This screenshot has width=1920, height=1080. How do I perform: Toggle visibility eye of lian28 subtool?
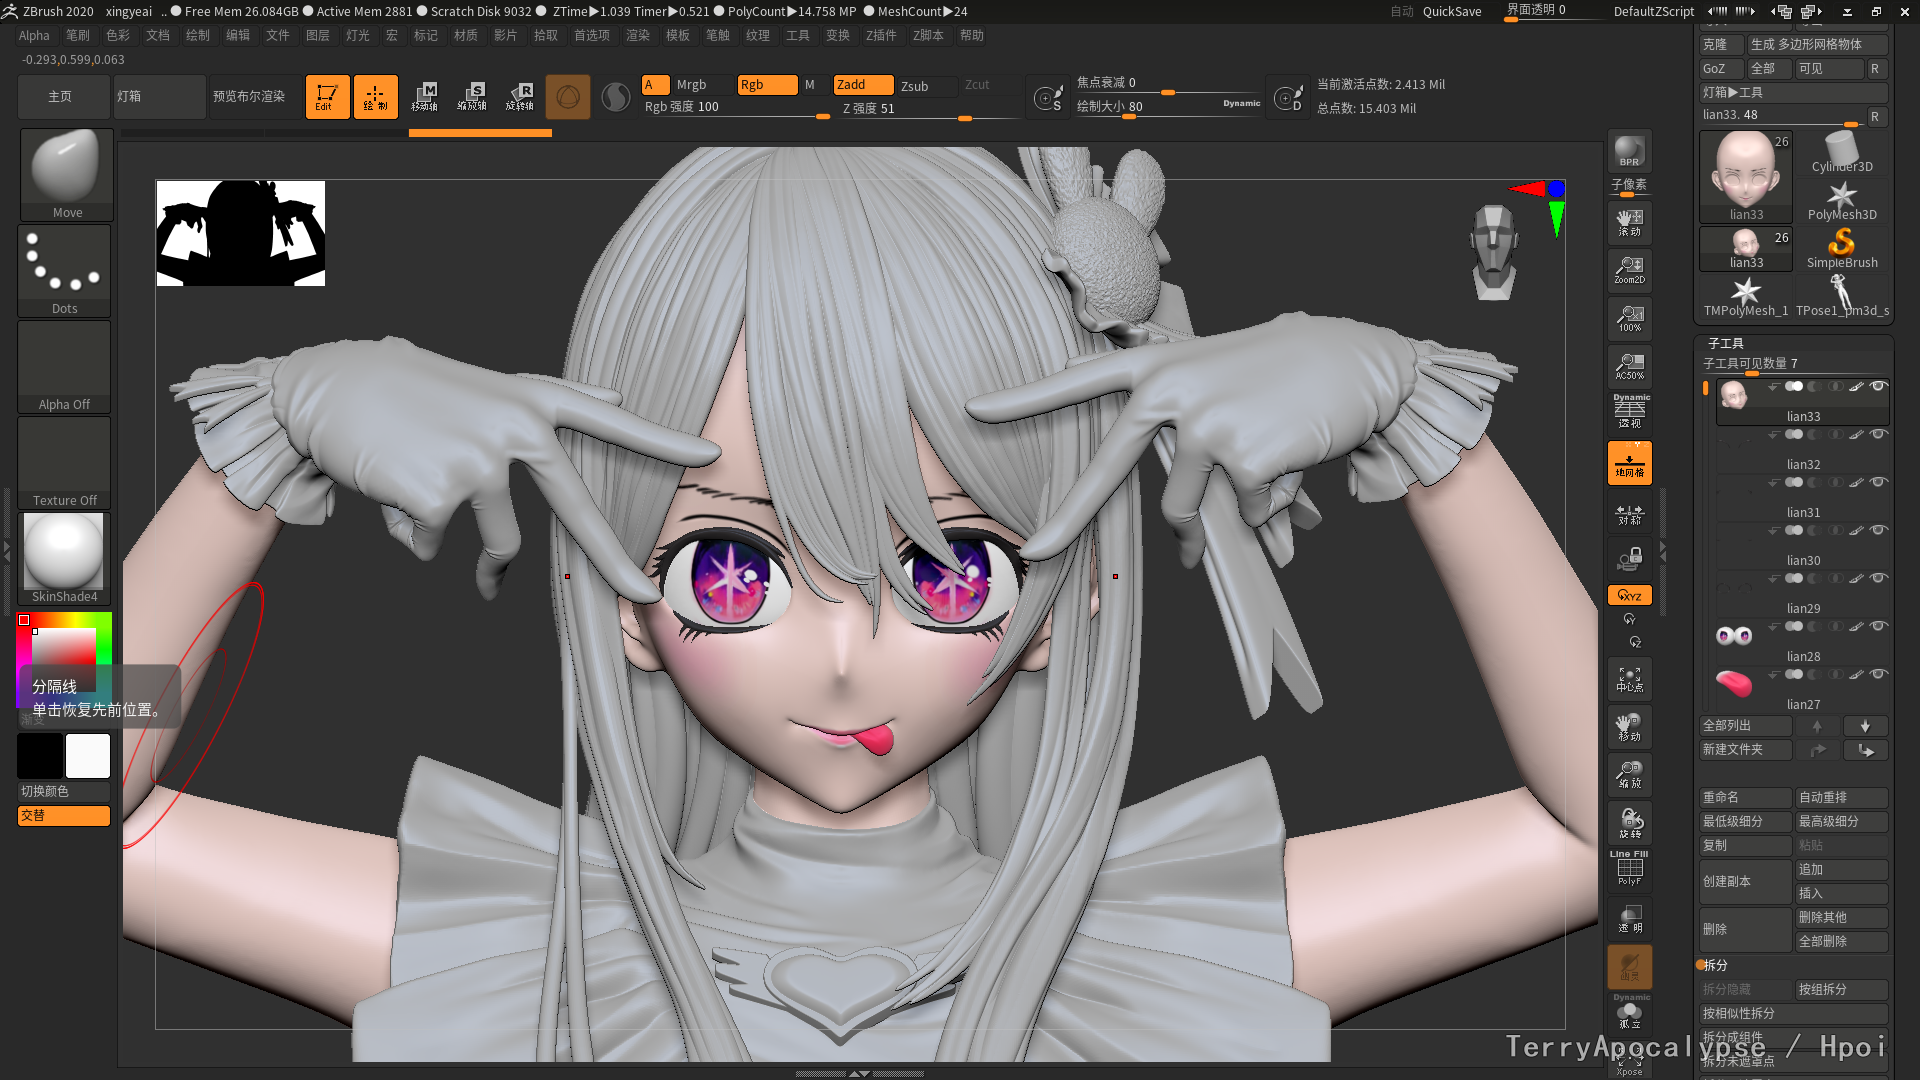click(x=1879, y=626)
